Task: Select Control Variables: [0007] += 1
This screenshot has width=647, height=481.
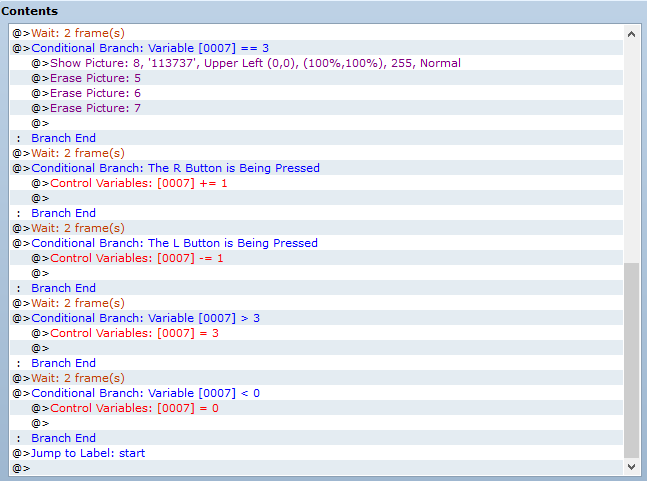Action: (x=316, y=183)
